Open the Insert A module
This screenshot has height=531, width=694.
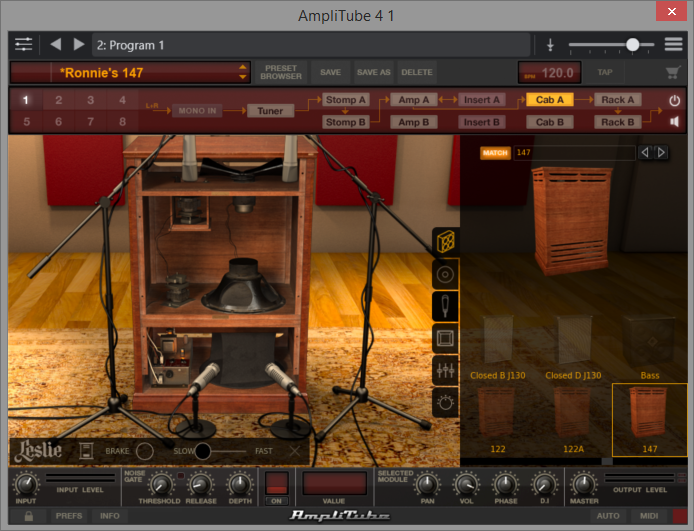[482, 100]
